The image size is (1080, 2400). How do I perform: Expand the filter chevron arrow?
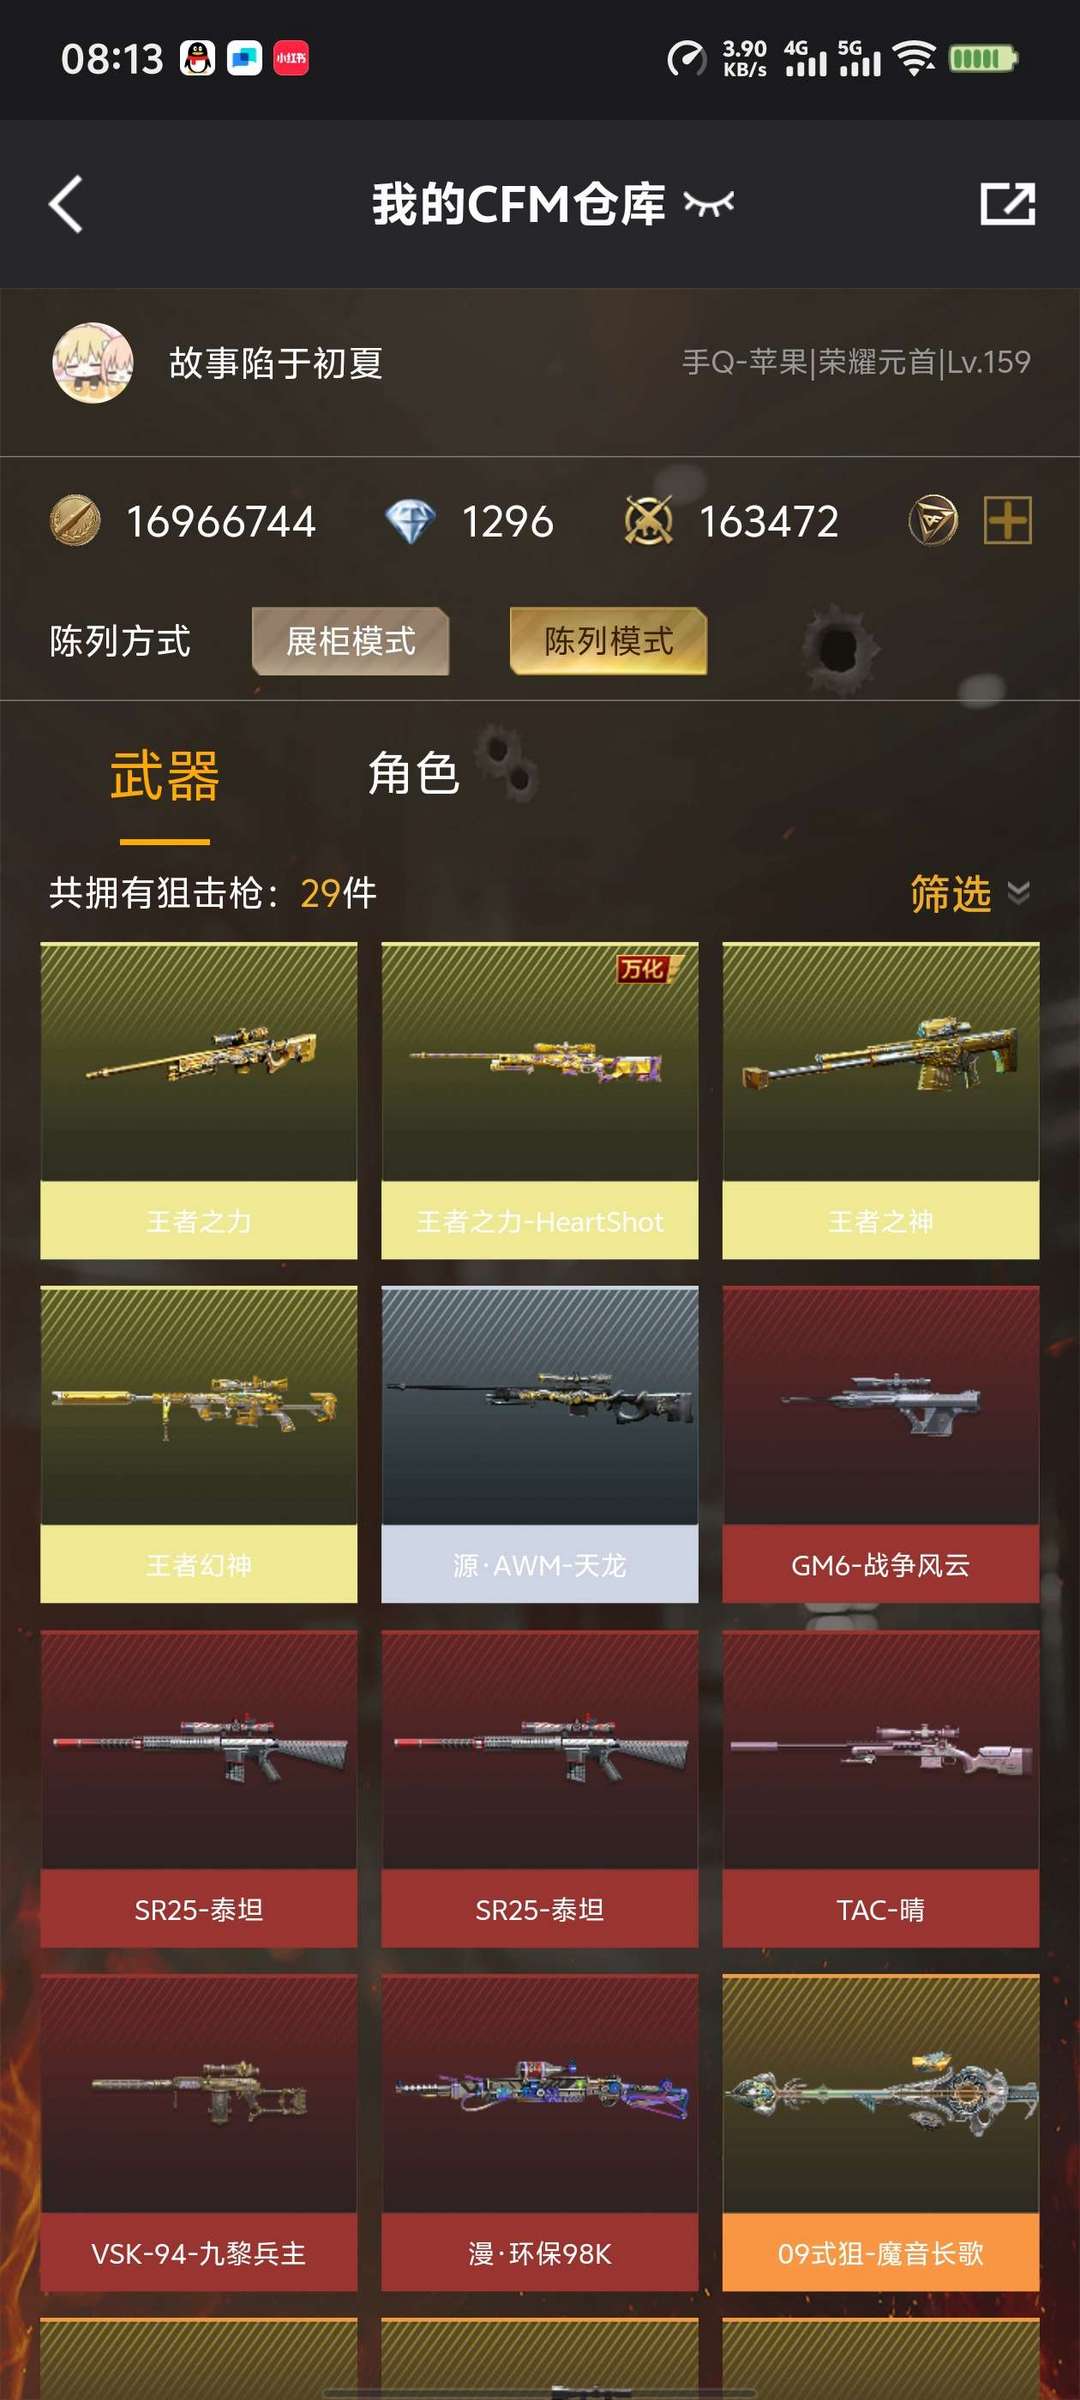(1018, 893)
